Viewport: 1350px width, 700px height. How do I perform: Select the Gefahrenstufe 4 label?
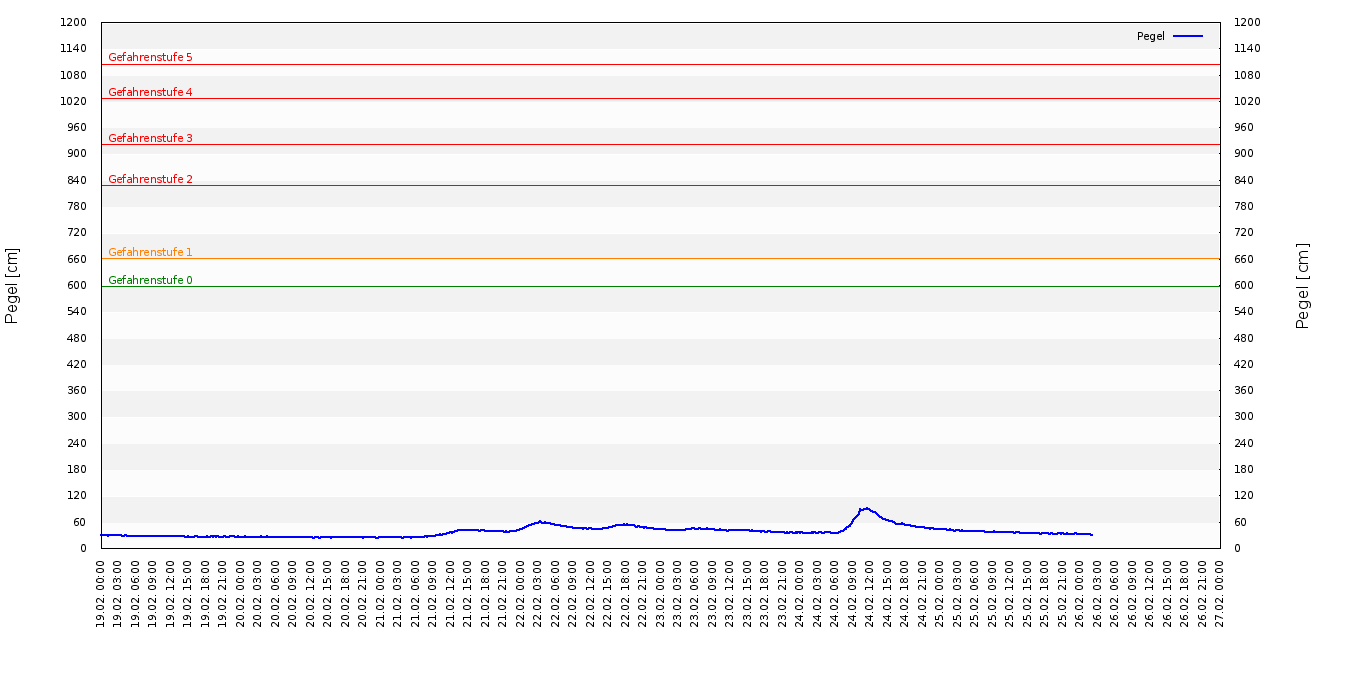(150, 92)
